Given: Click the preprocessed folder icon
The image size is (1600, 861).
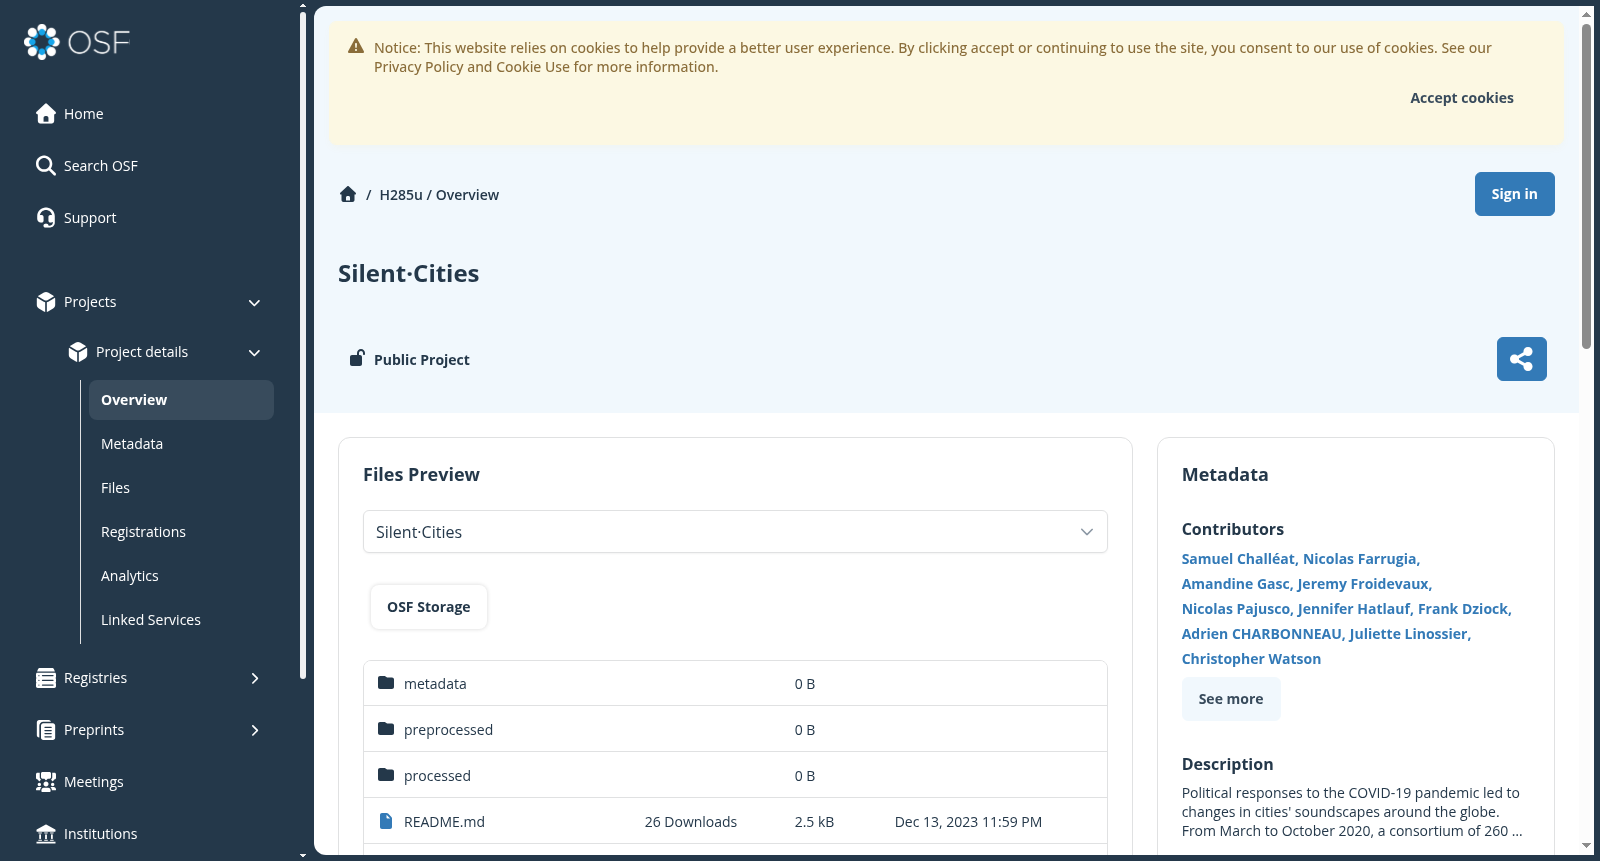Looking at the screenshot, I should (386, 729).
